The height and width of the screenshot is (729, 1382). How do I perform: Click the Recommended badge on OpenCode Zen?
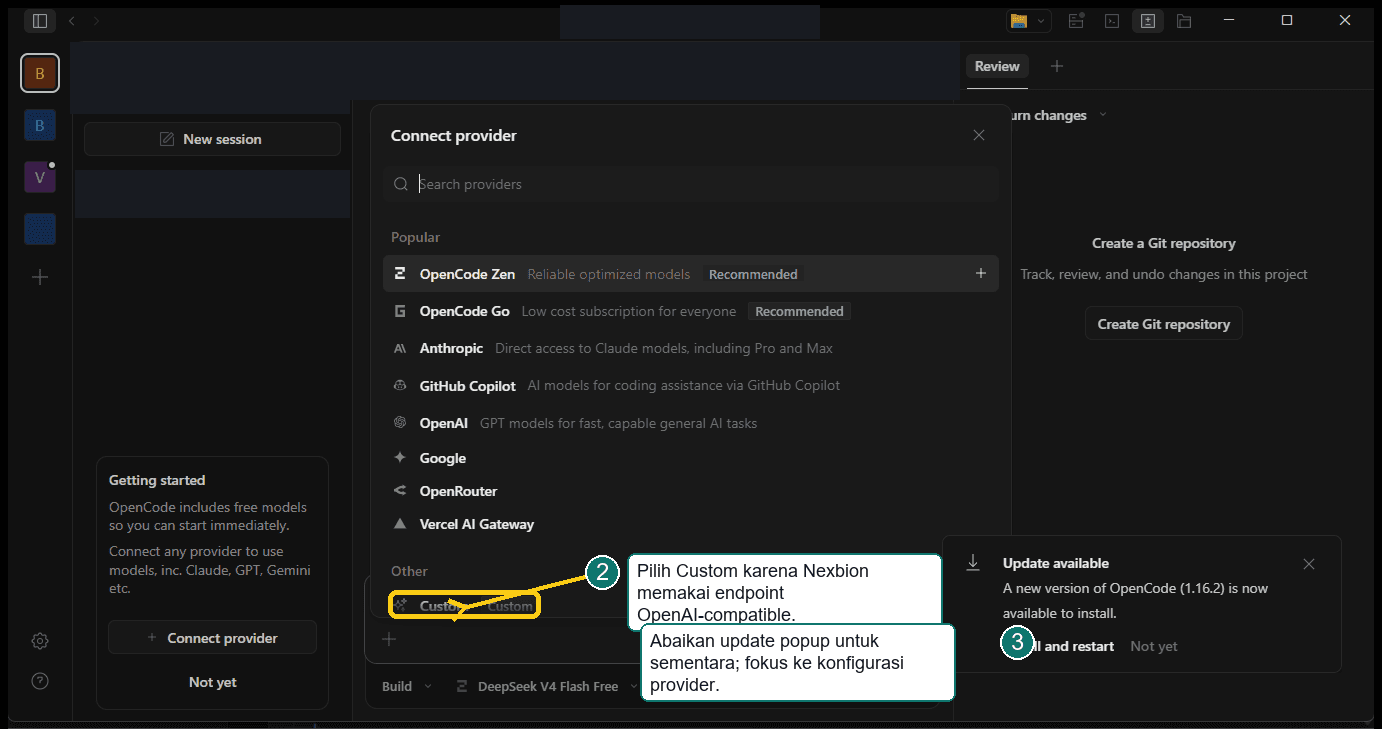pos(753,274)
